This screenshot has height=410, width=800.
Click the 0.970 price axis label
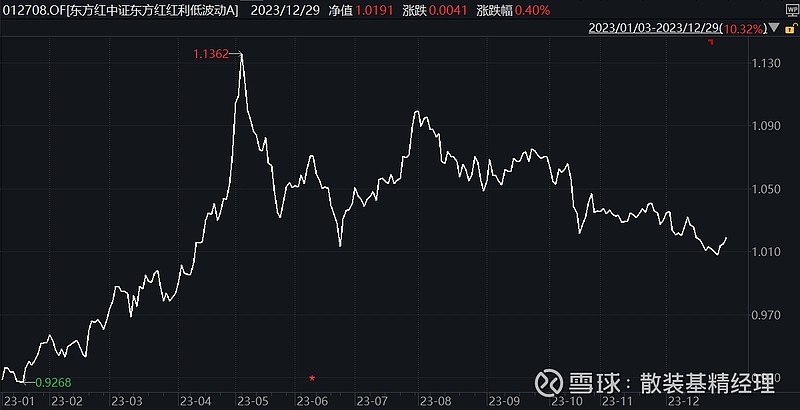pyautogui.click(x=766, y=315)
